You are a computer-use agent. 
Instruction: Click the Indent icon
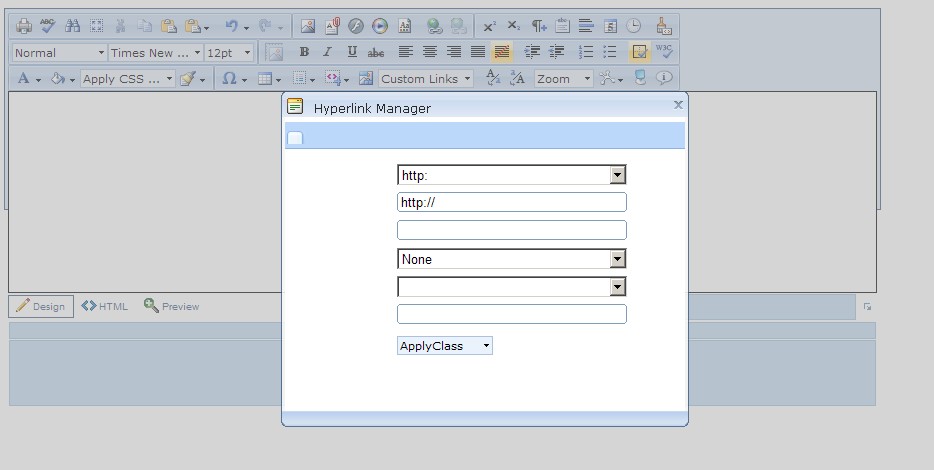(x=532, y=52)
